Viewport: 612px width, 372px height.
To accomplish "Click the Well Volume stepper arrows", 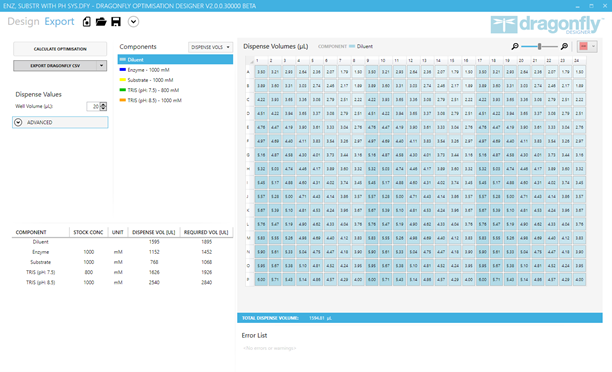I will tap(103, 106).
